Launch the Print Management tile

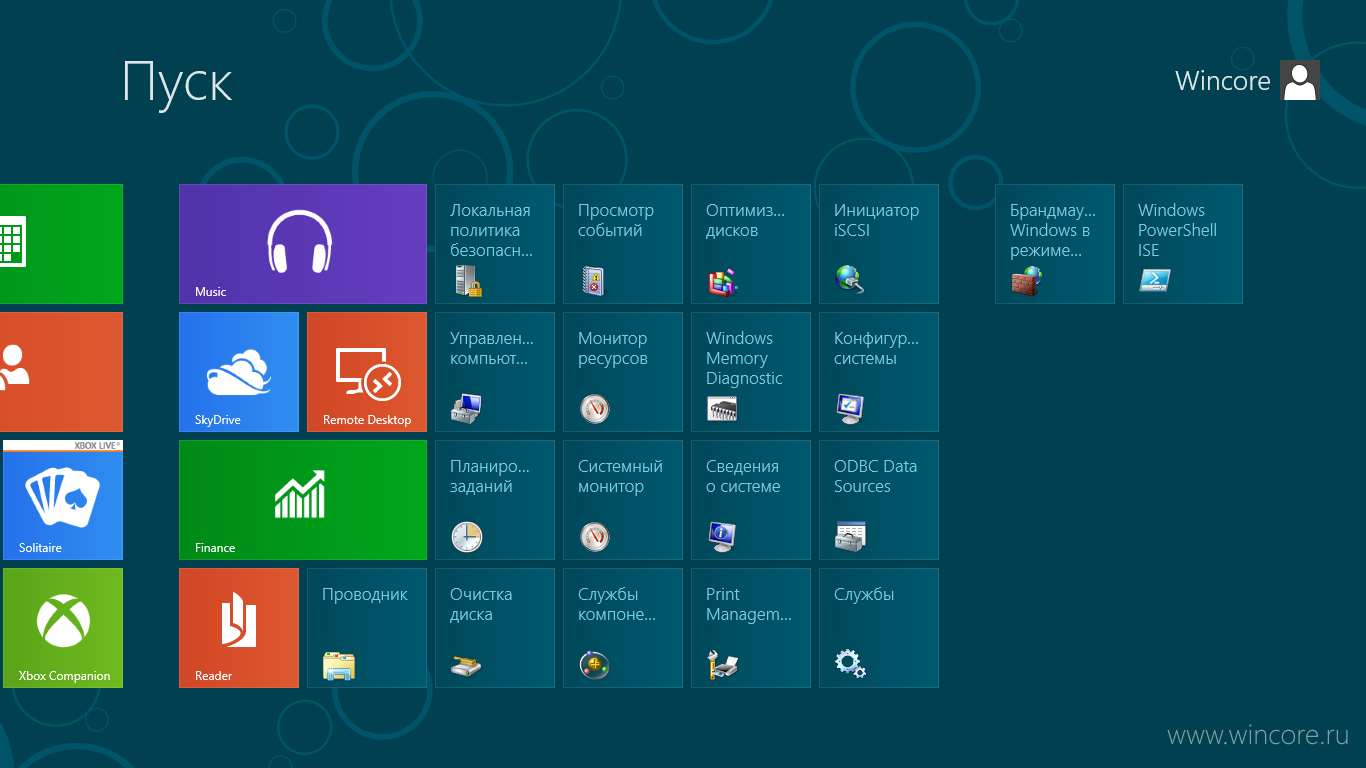750,627
